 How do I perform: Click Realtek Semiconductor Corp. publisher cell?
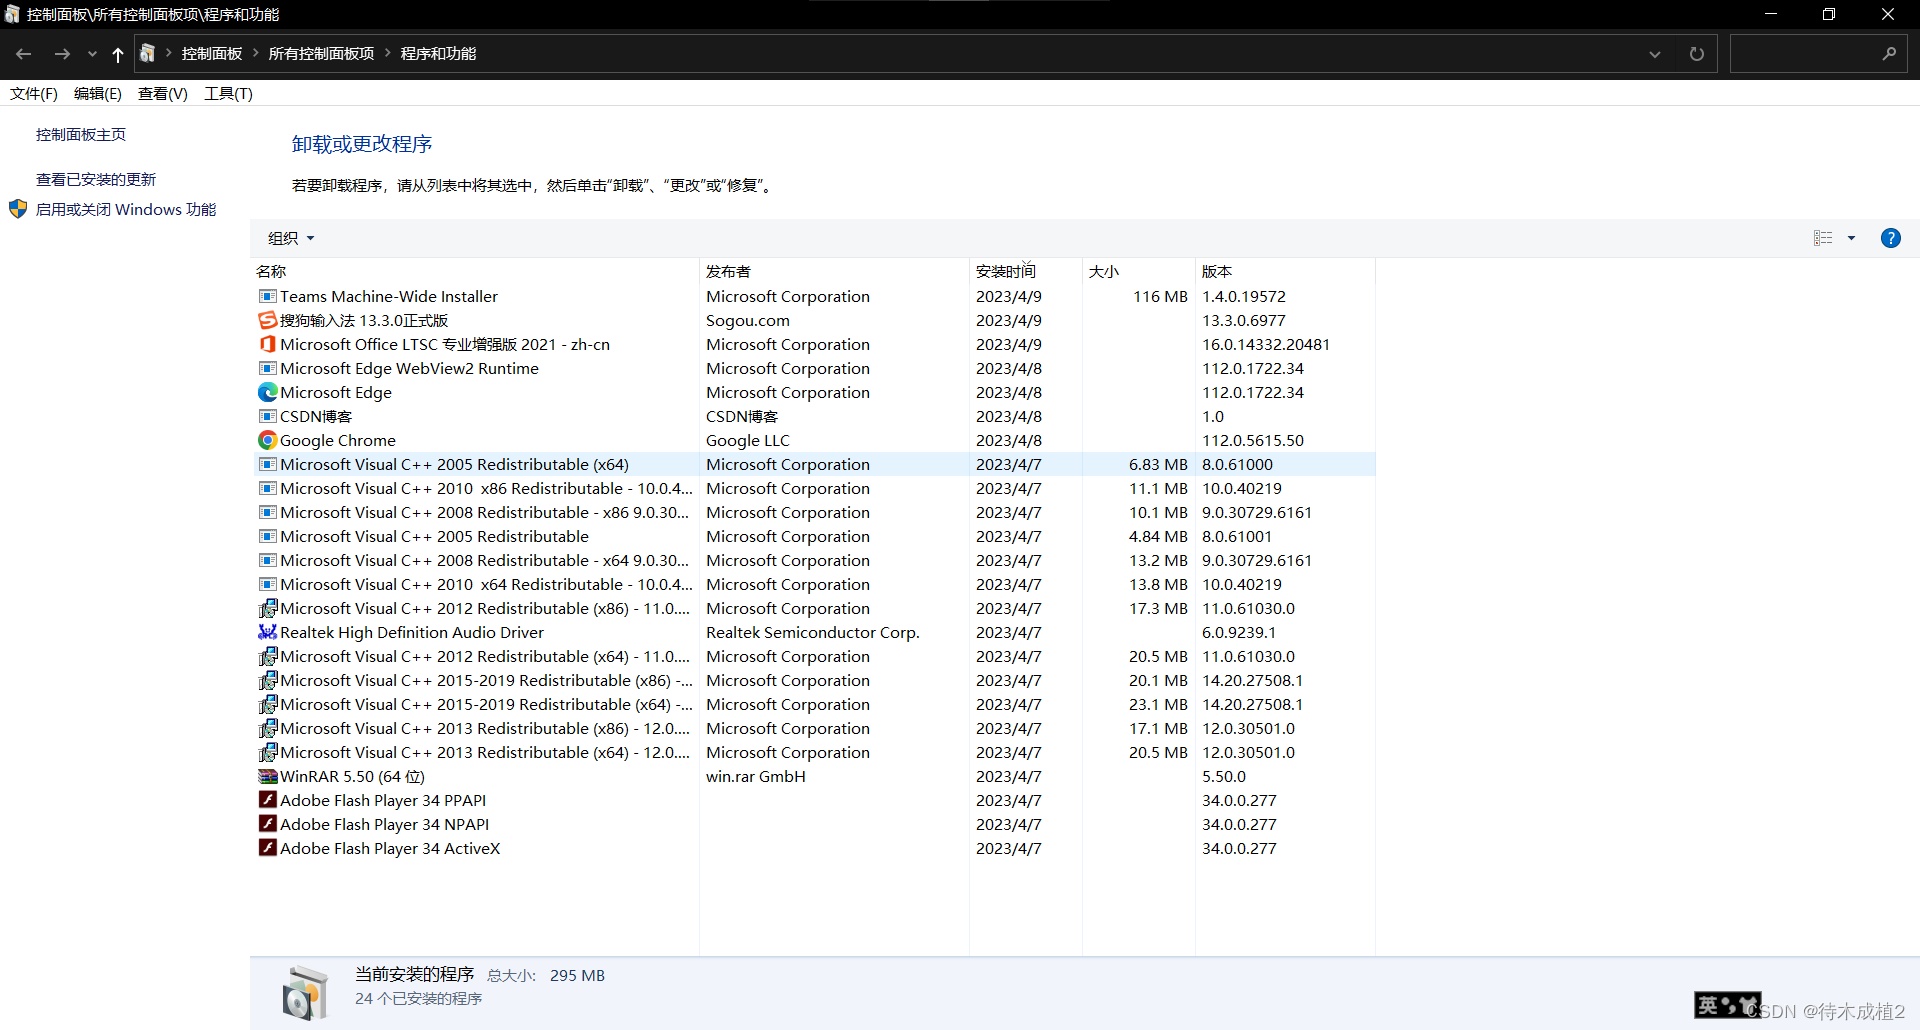point(812,632)
